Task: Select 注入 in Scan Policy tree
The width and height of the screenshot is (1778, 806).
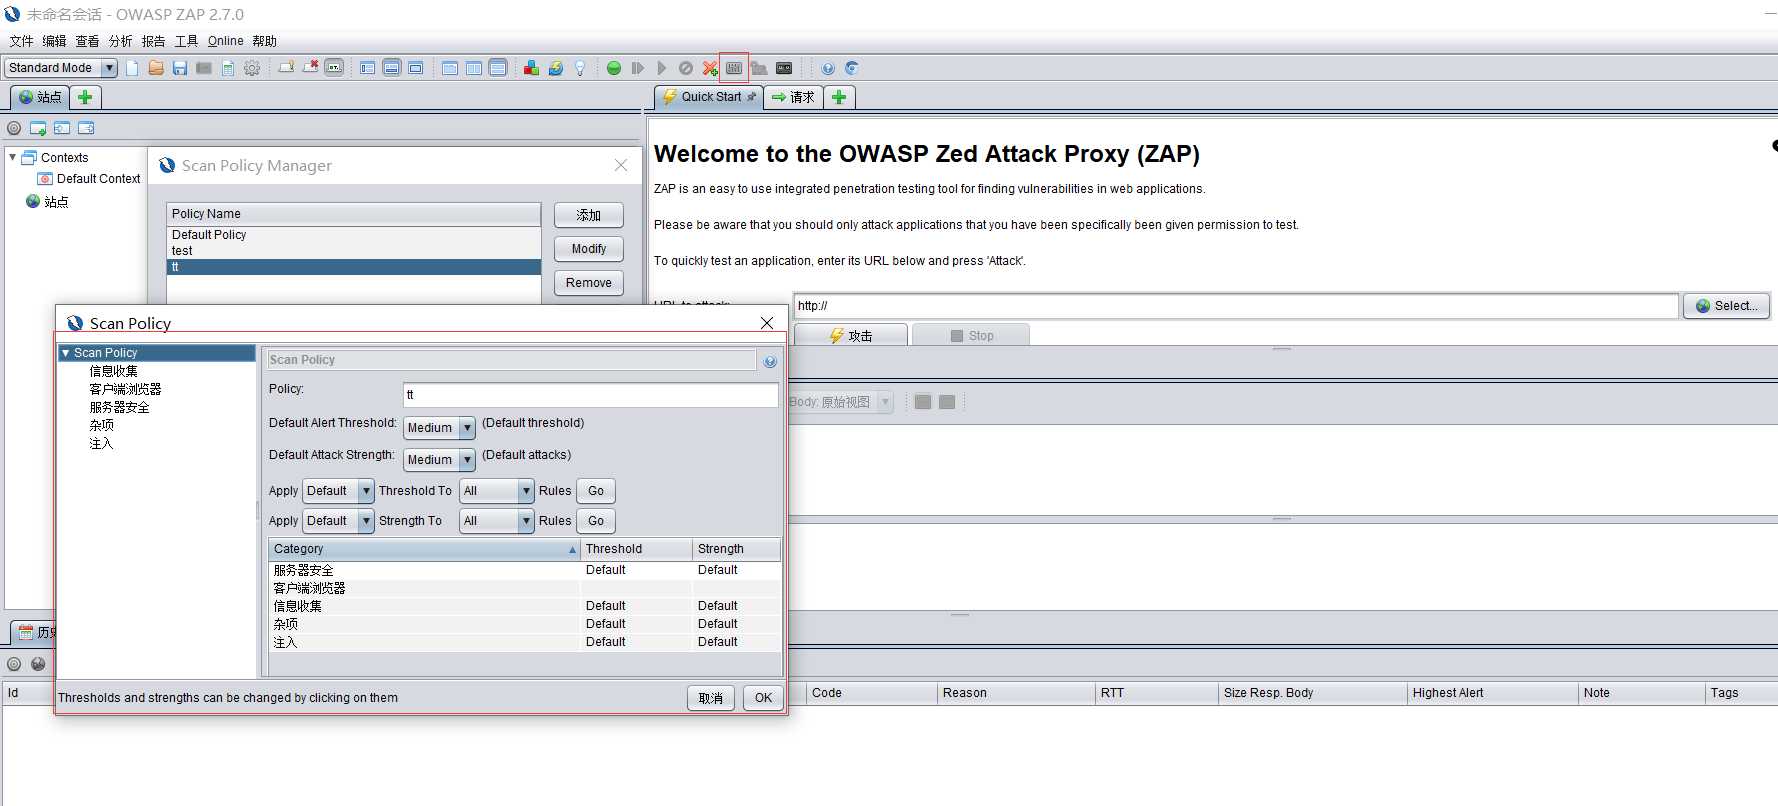Action: [x=101, y=443]
